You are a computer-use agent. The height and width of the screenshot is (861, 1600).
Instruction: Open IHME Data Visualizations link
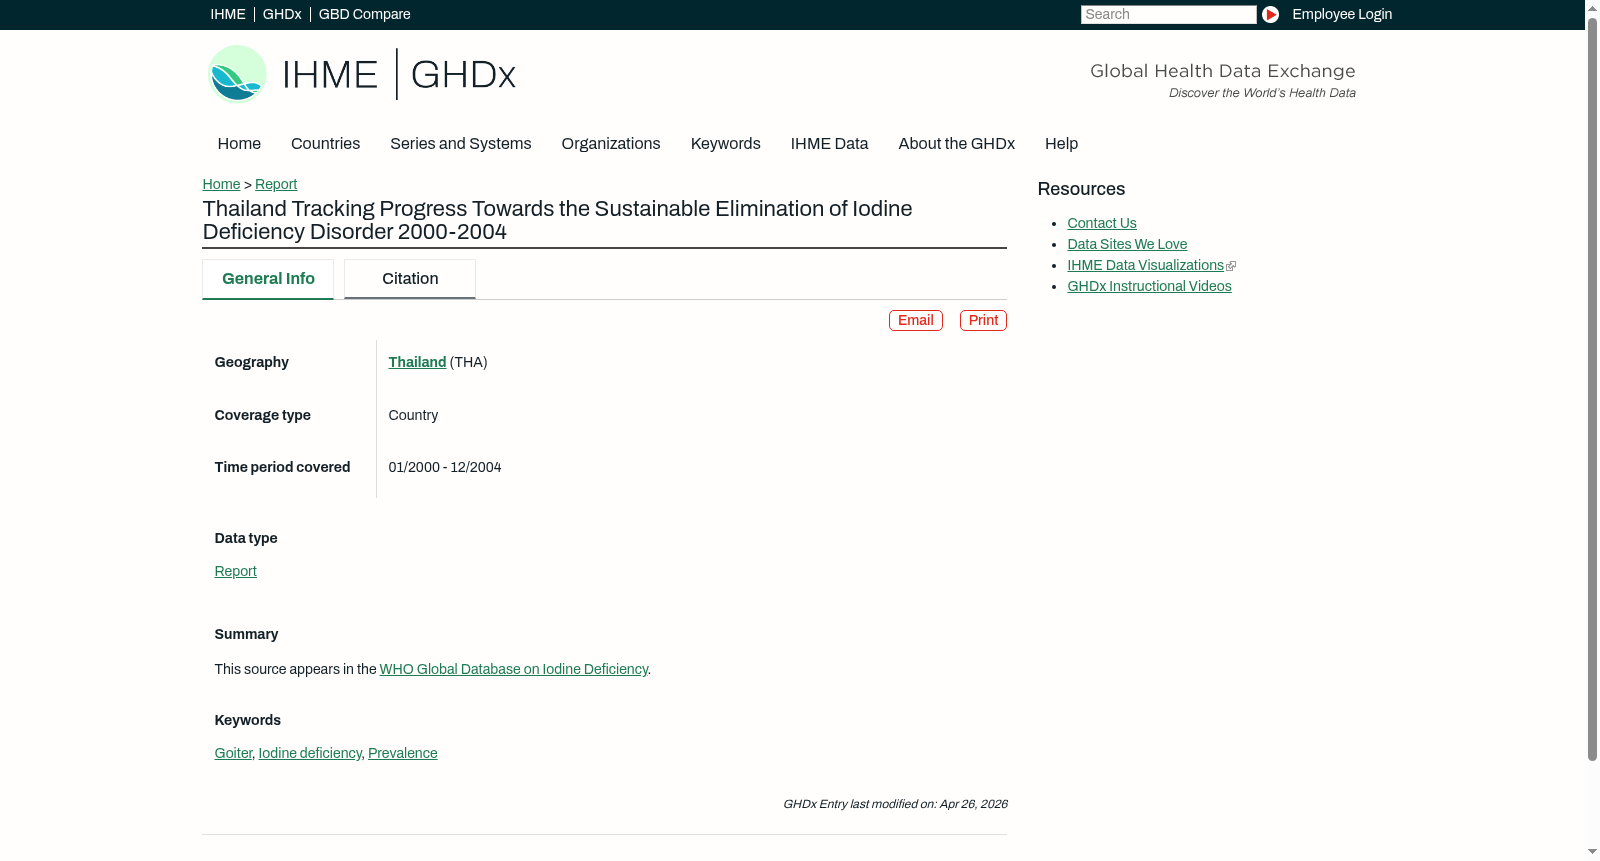tap(1145, 265)
